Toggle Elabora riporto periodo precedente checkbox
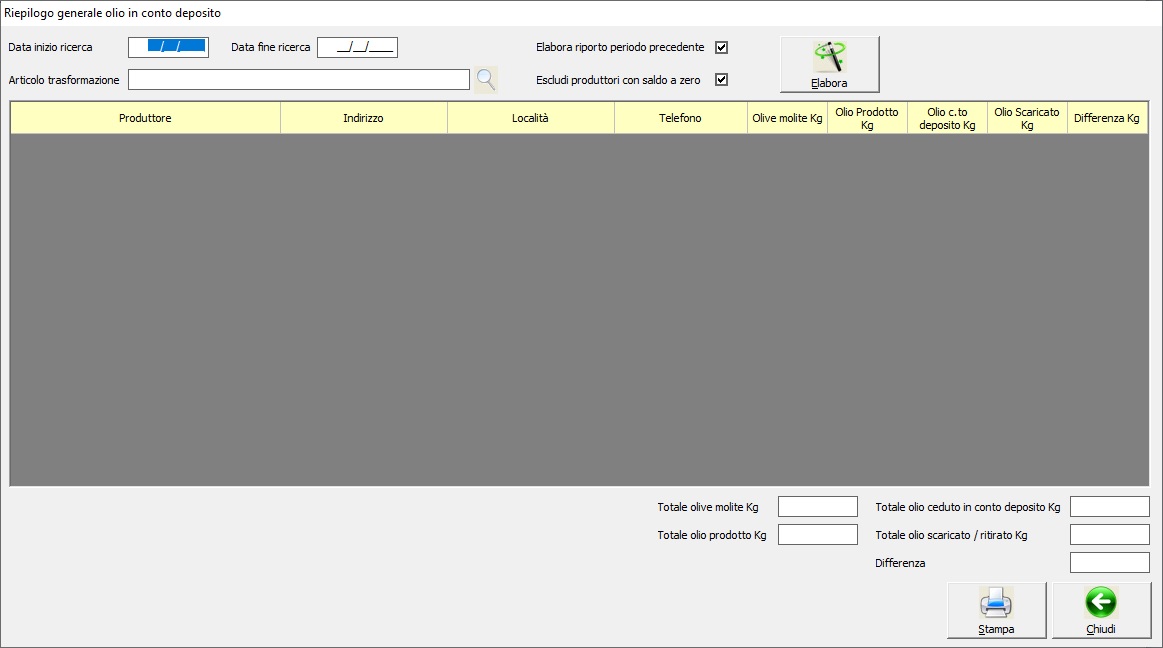This screenshot has width=1163, height=648. (x=721, y=47)
